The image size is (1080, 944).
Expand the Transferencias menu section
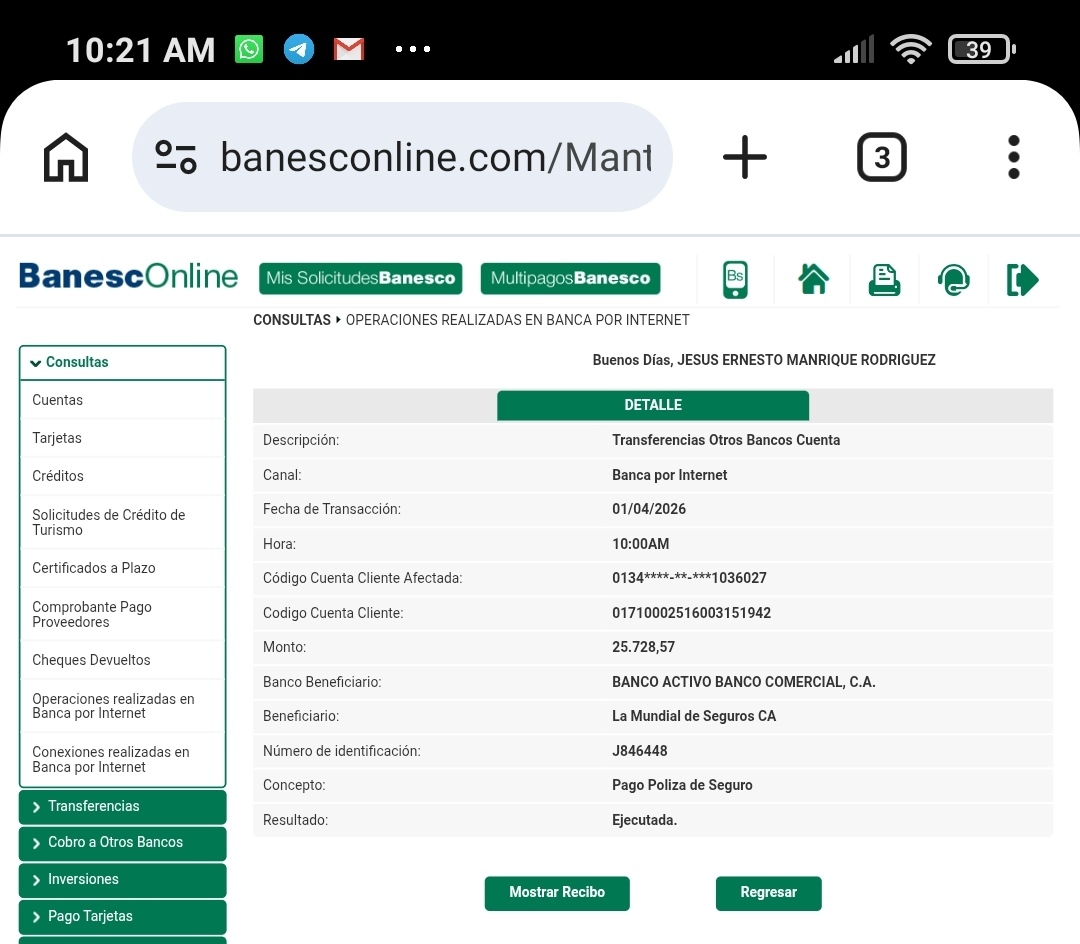point(122,806)
